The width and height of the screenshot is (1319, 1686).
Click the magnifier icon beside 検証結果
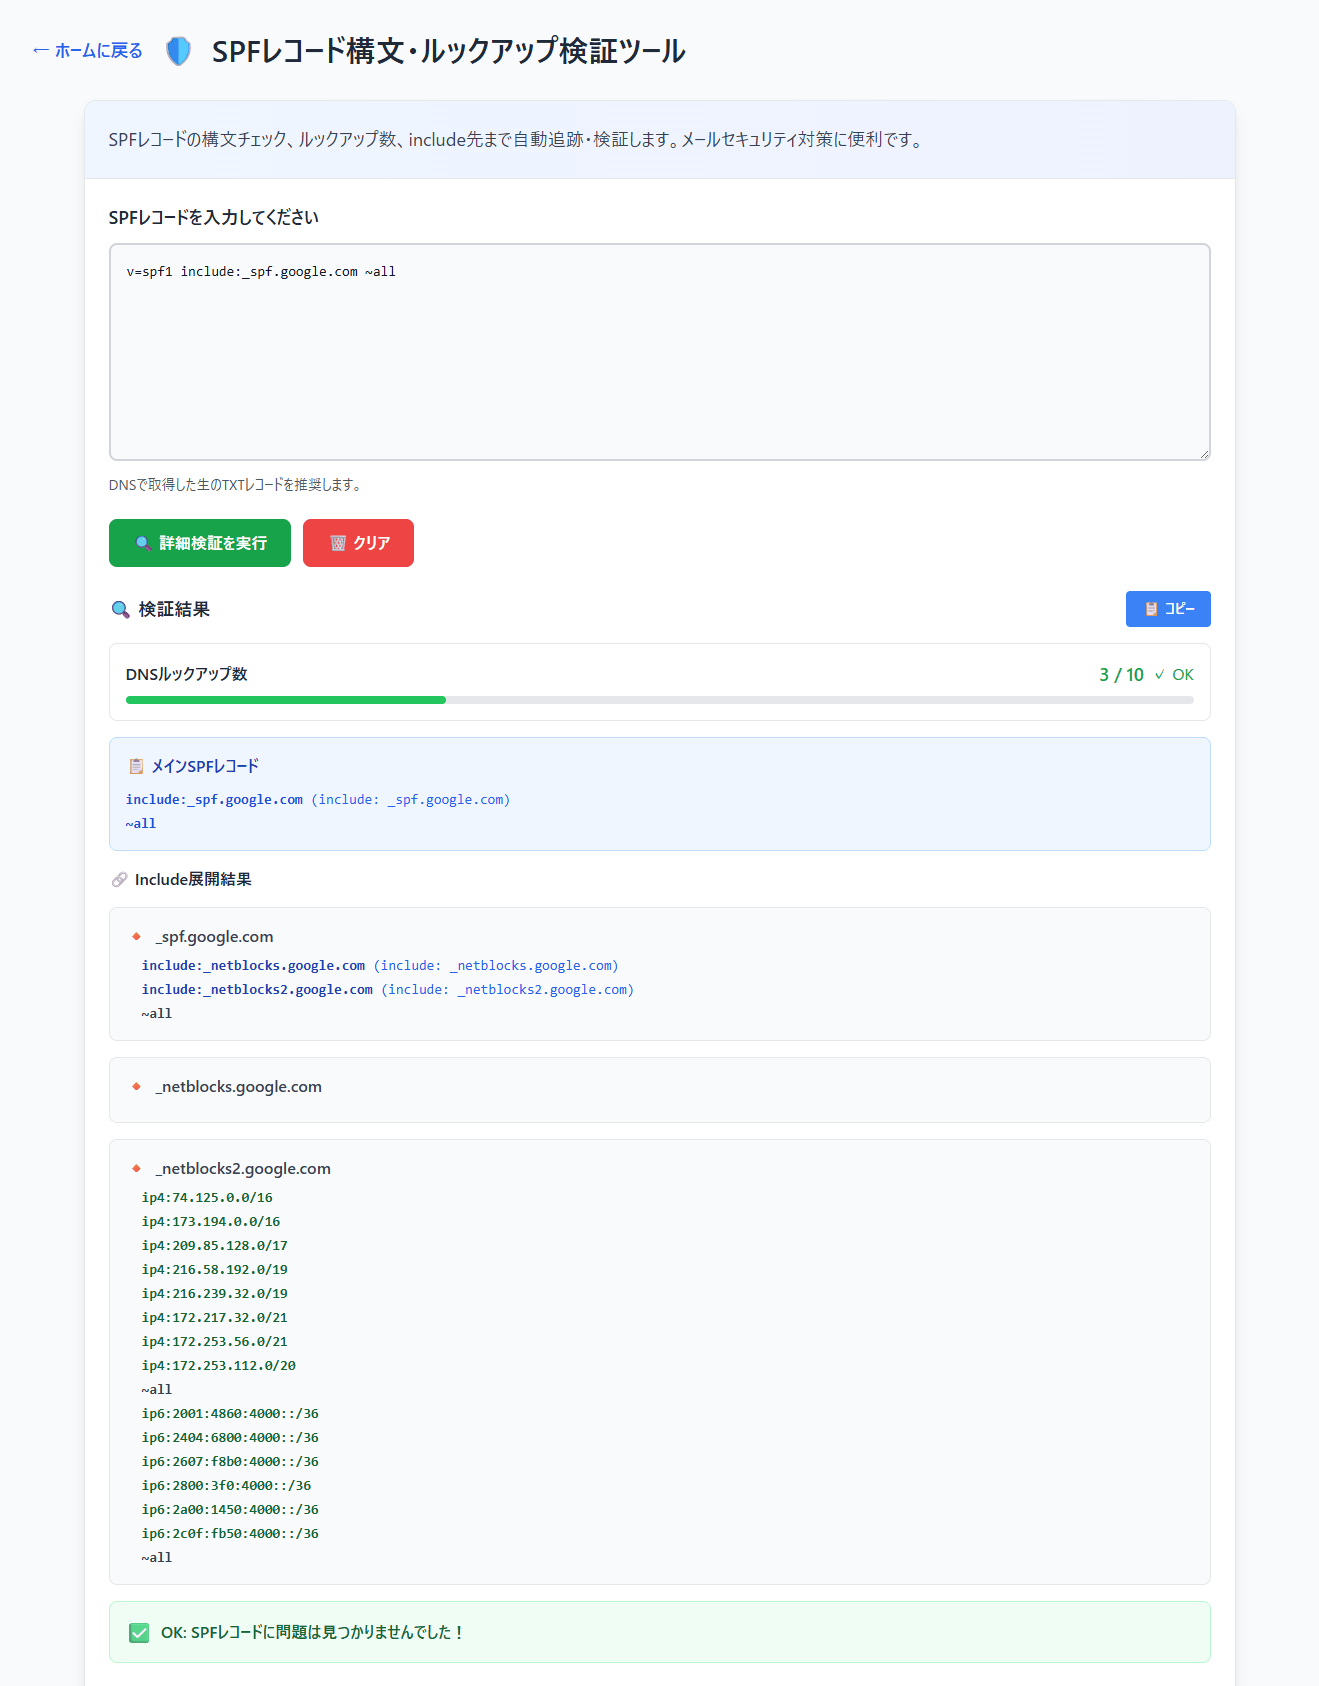tap(121, 610)
